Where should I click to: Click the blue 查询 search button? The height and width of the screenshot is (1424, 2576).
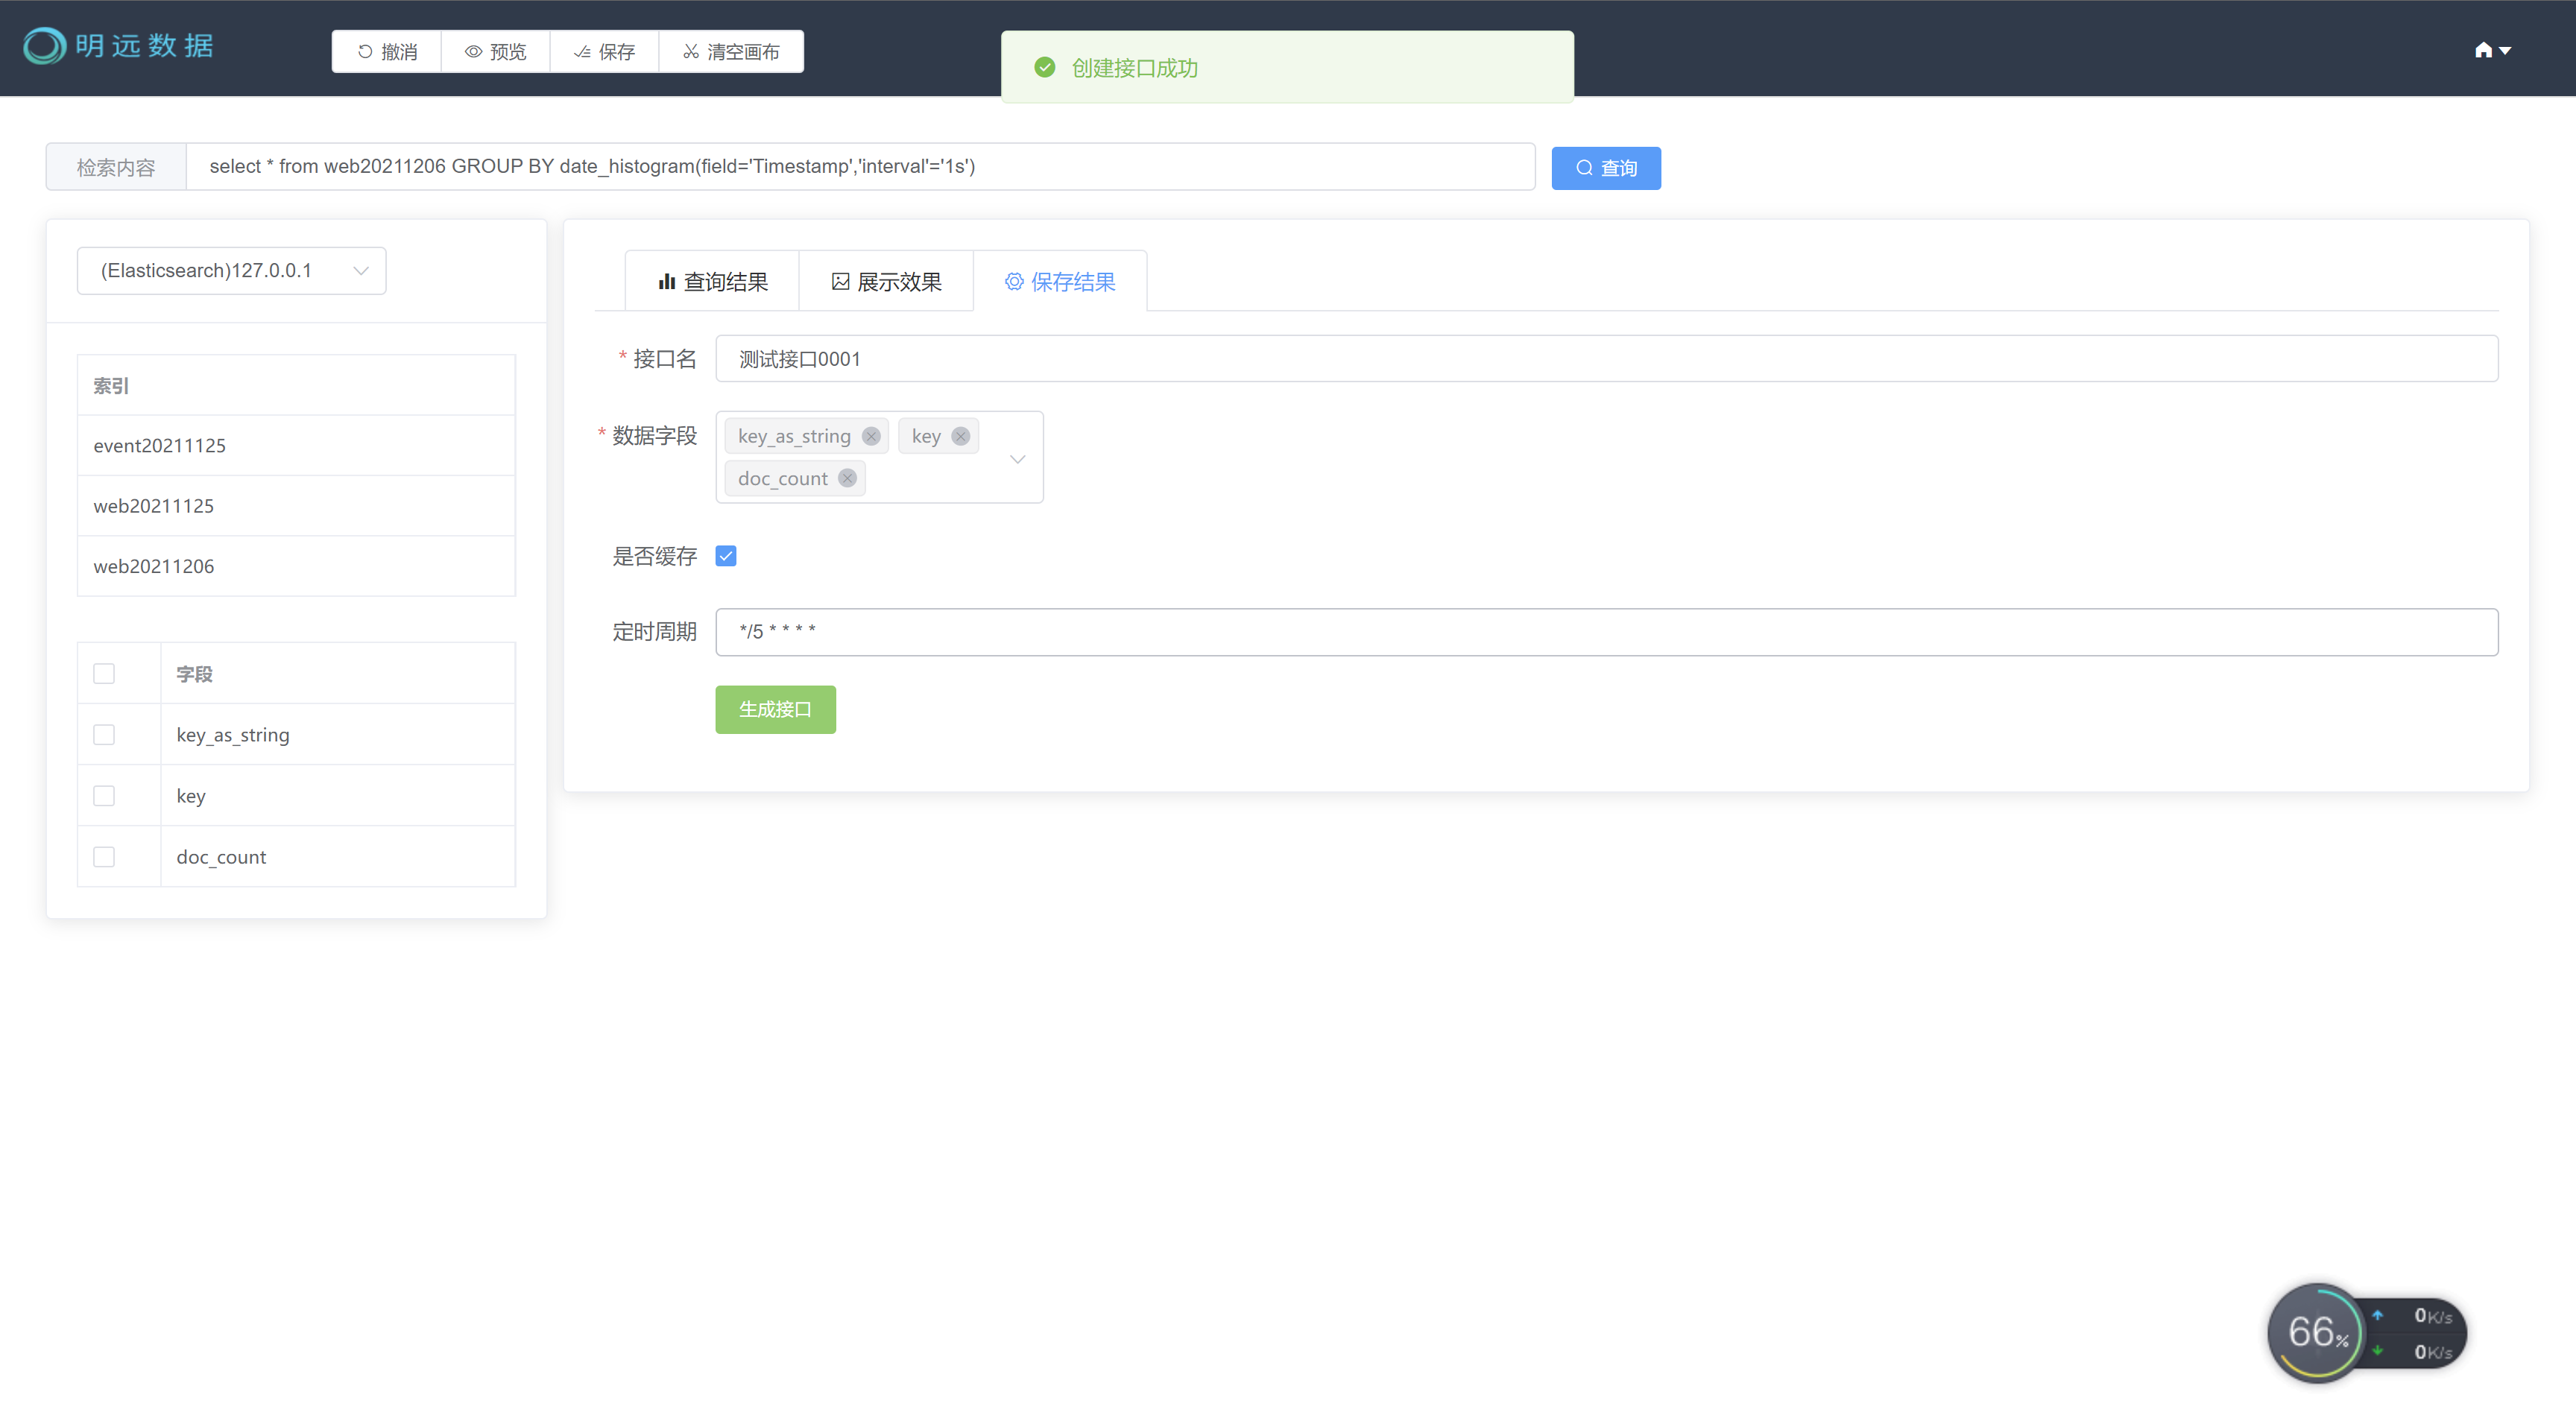[x=1606, y=168]
